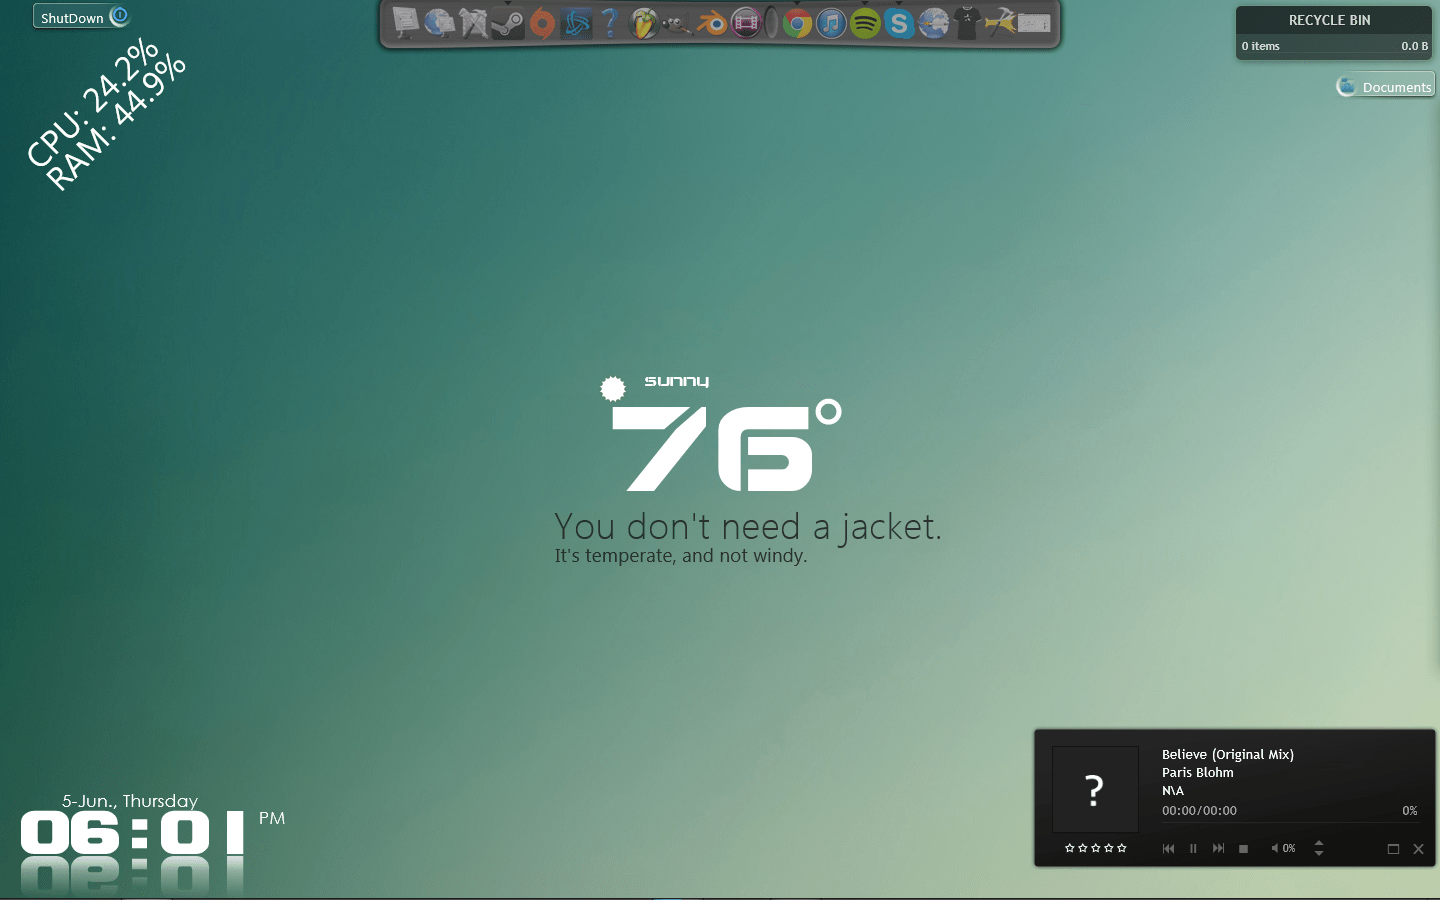Launch Steam from the dock
This screenshot has width=1440, height=900.
(x=508, y=22)
